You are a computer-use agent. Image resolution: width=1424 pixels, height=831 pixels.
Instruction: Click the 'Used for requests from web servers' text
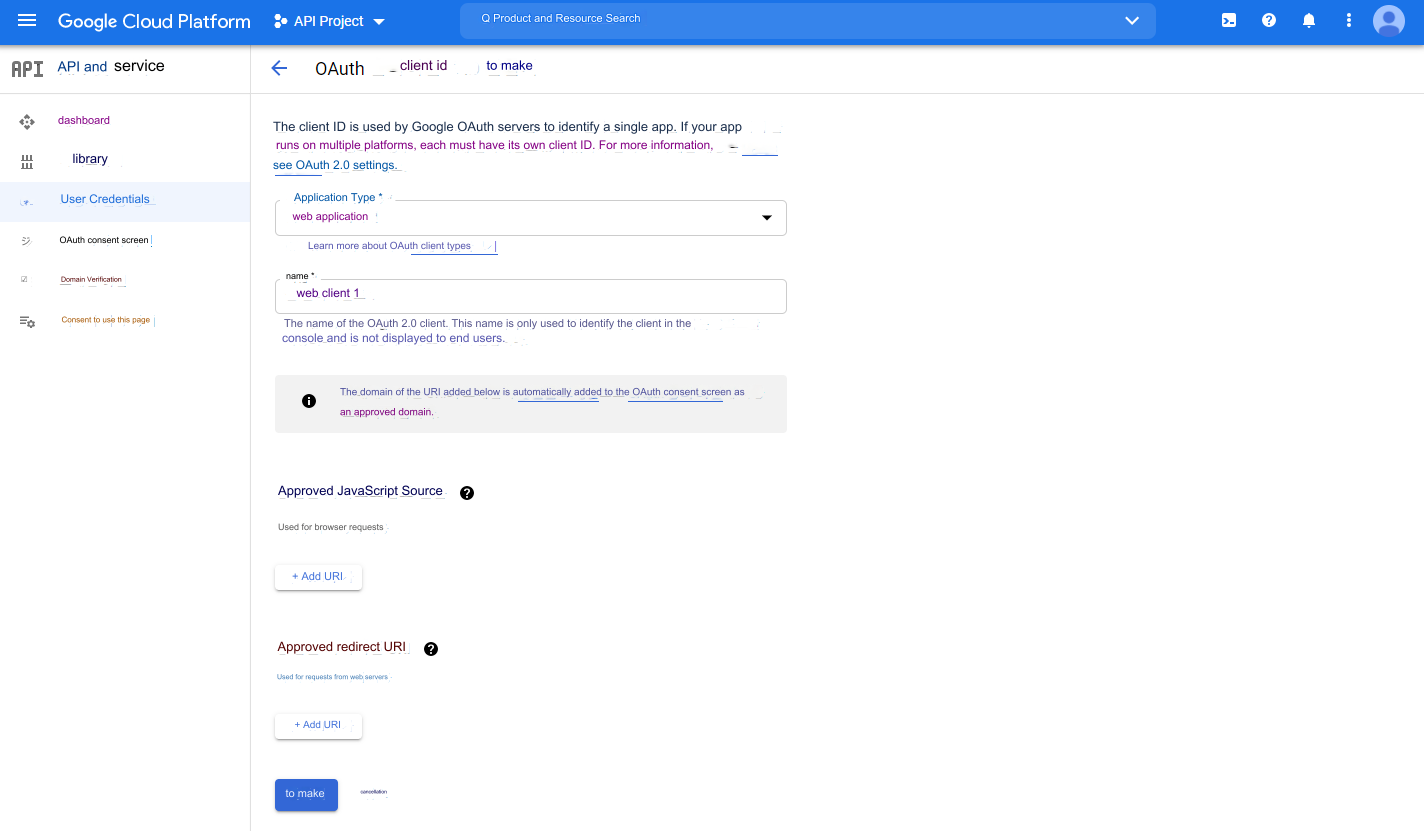[x=332, y=677]
